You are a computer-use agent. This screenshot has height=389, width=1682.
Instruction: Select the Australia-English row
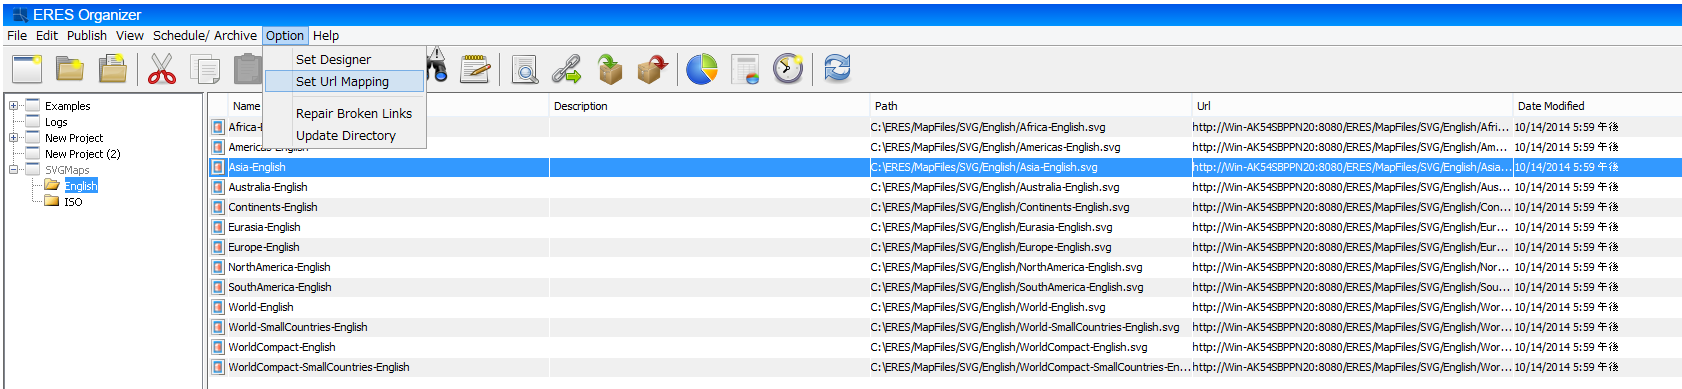pos(945,187)
